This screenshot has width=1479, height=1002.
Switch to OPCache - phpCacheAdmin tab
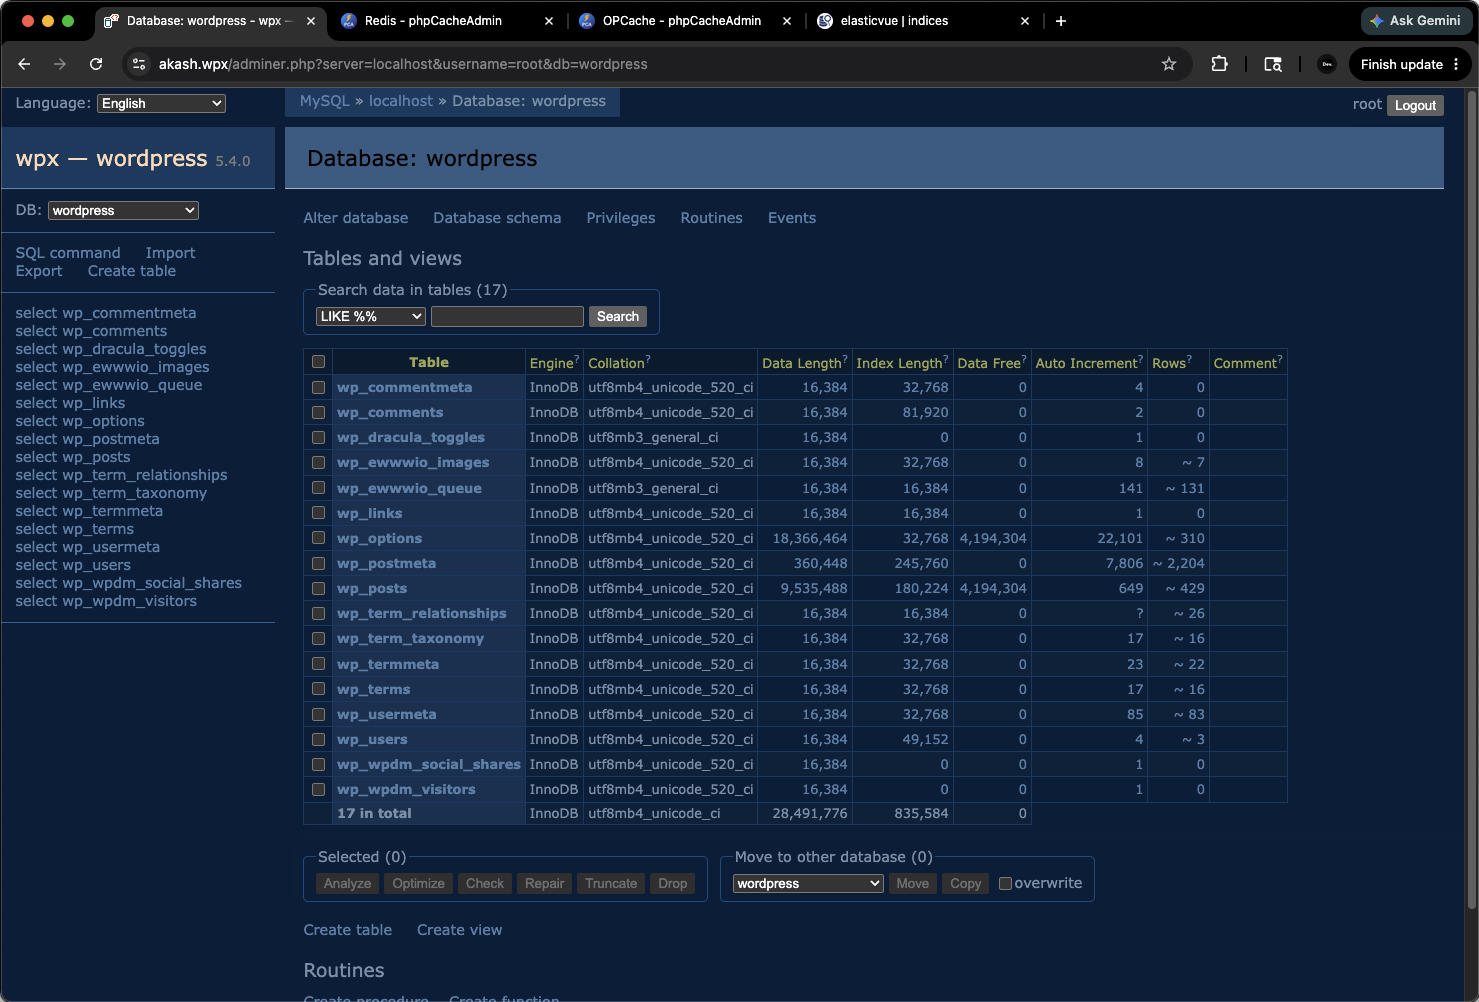(680, 21)
